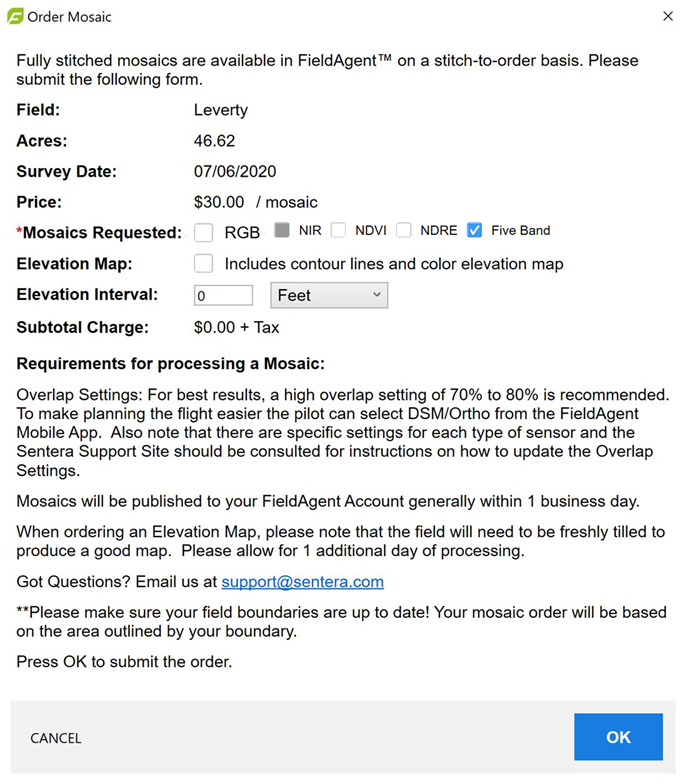Close the Order Mosaic dialog

click(668, 16)
